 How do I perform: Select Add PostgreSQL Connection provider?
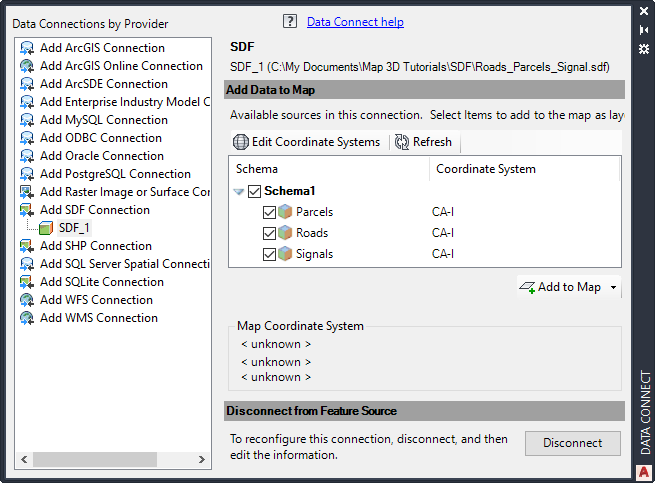[115, 174]
